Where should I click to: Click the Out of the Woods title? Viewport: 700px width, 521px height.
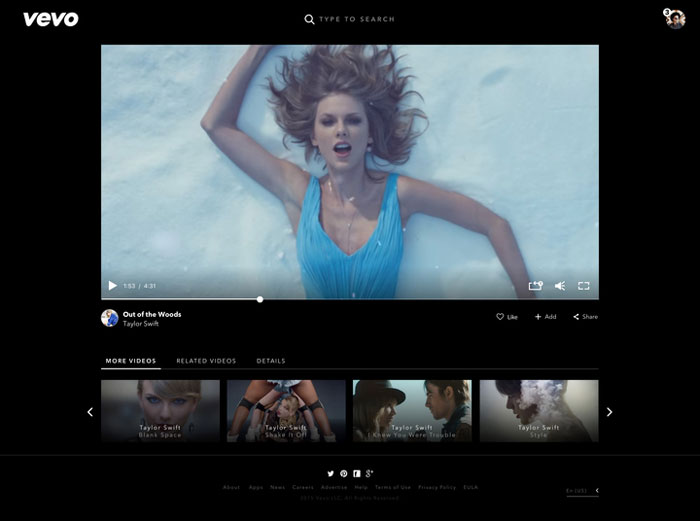pyautogui.click(x=152, y=314)
